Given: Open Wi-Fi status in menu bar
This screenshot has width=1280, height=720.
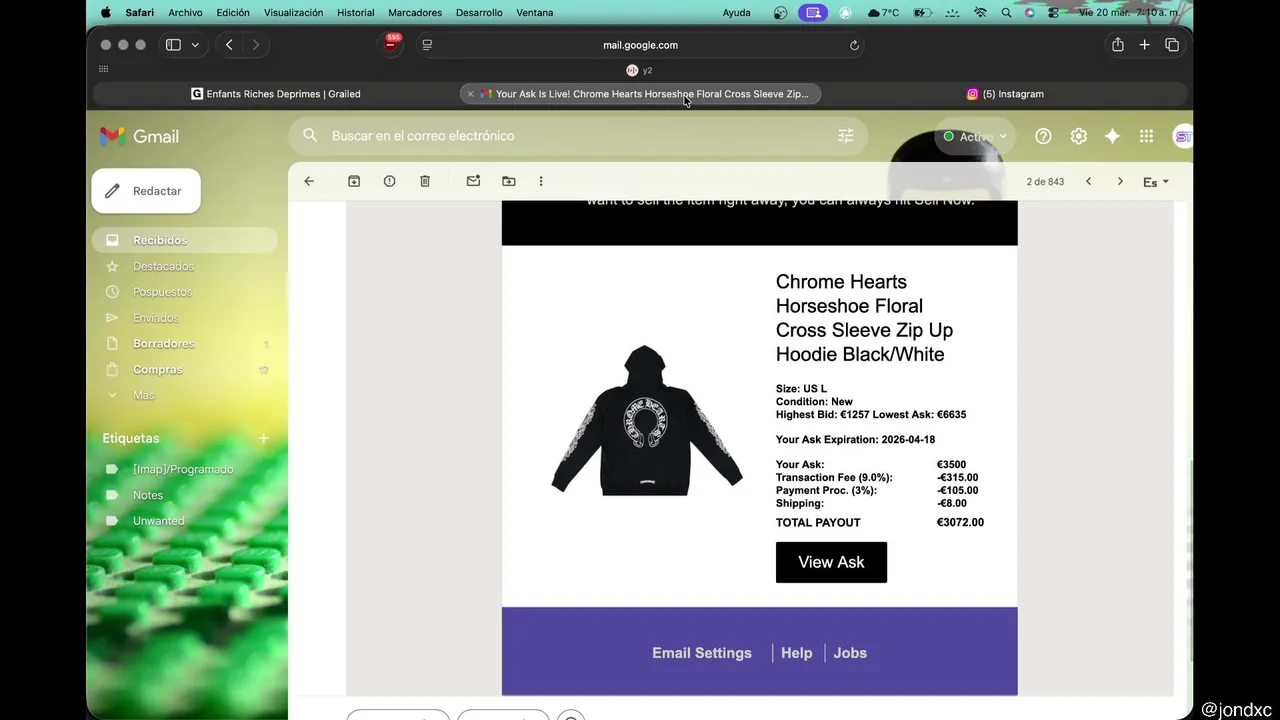Looking at the screenshot, I should [980, 13].
